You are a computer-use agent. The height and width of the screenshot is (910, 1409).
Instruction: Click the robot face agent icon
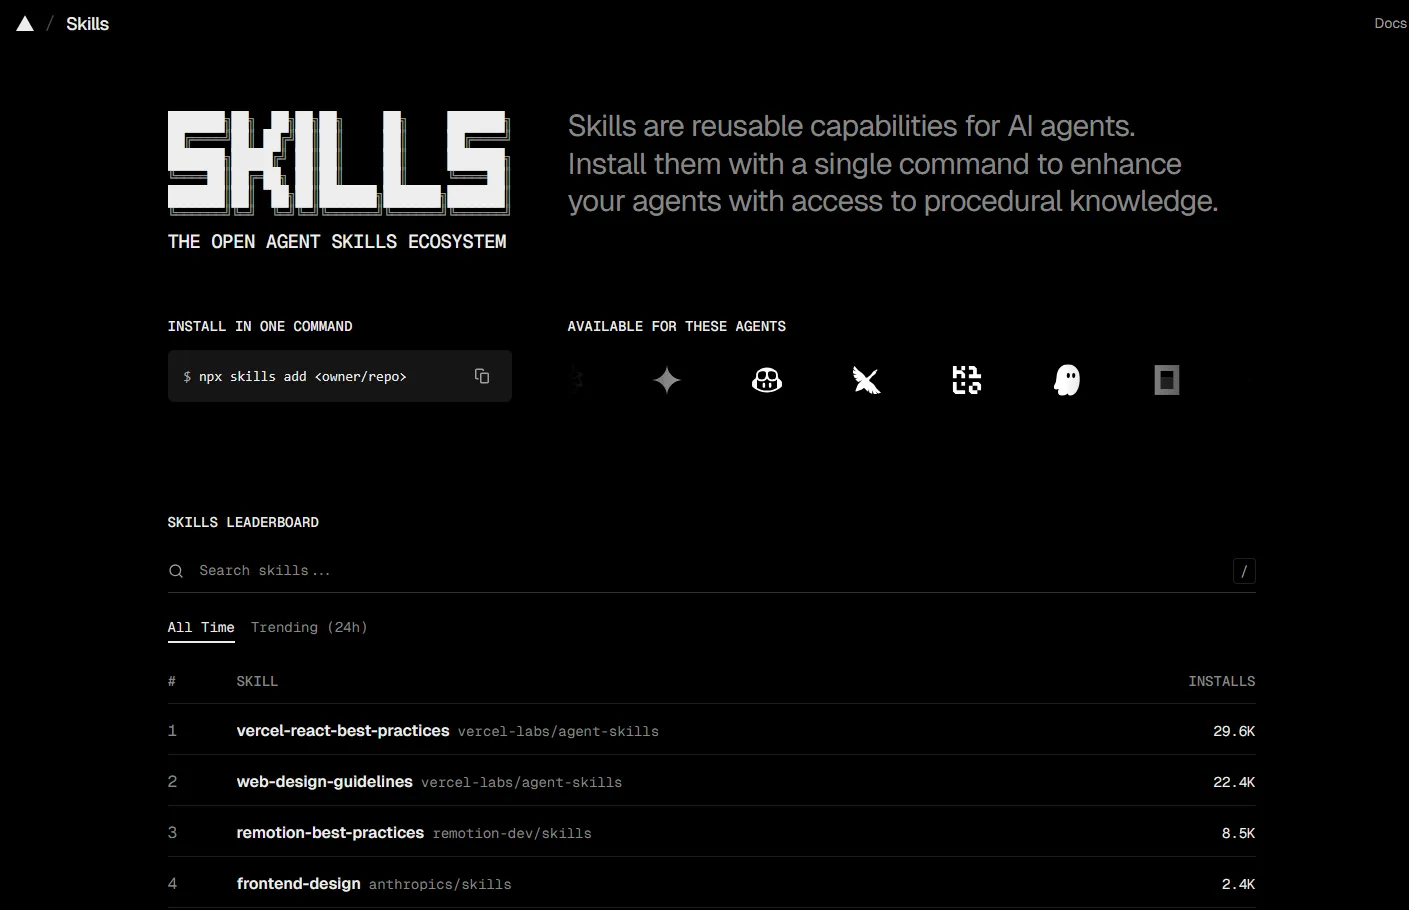(x=766, y=380)
